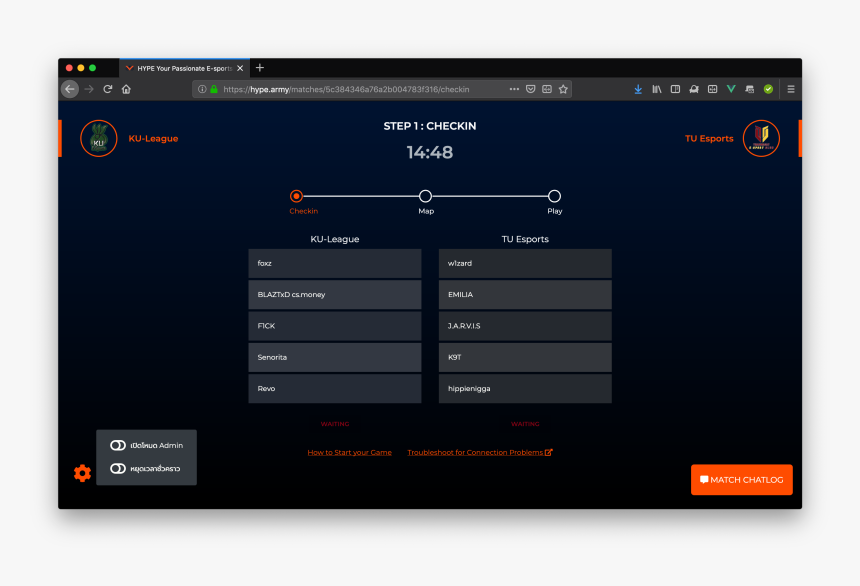Open the Downloads arrow icon
Image resolution: width=860 pixels, height=586 pixels.
[638, 89]
